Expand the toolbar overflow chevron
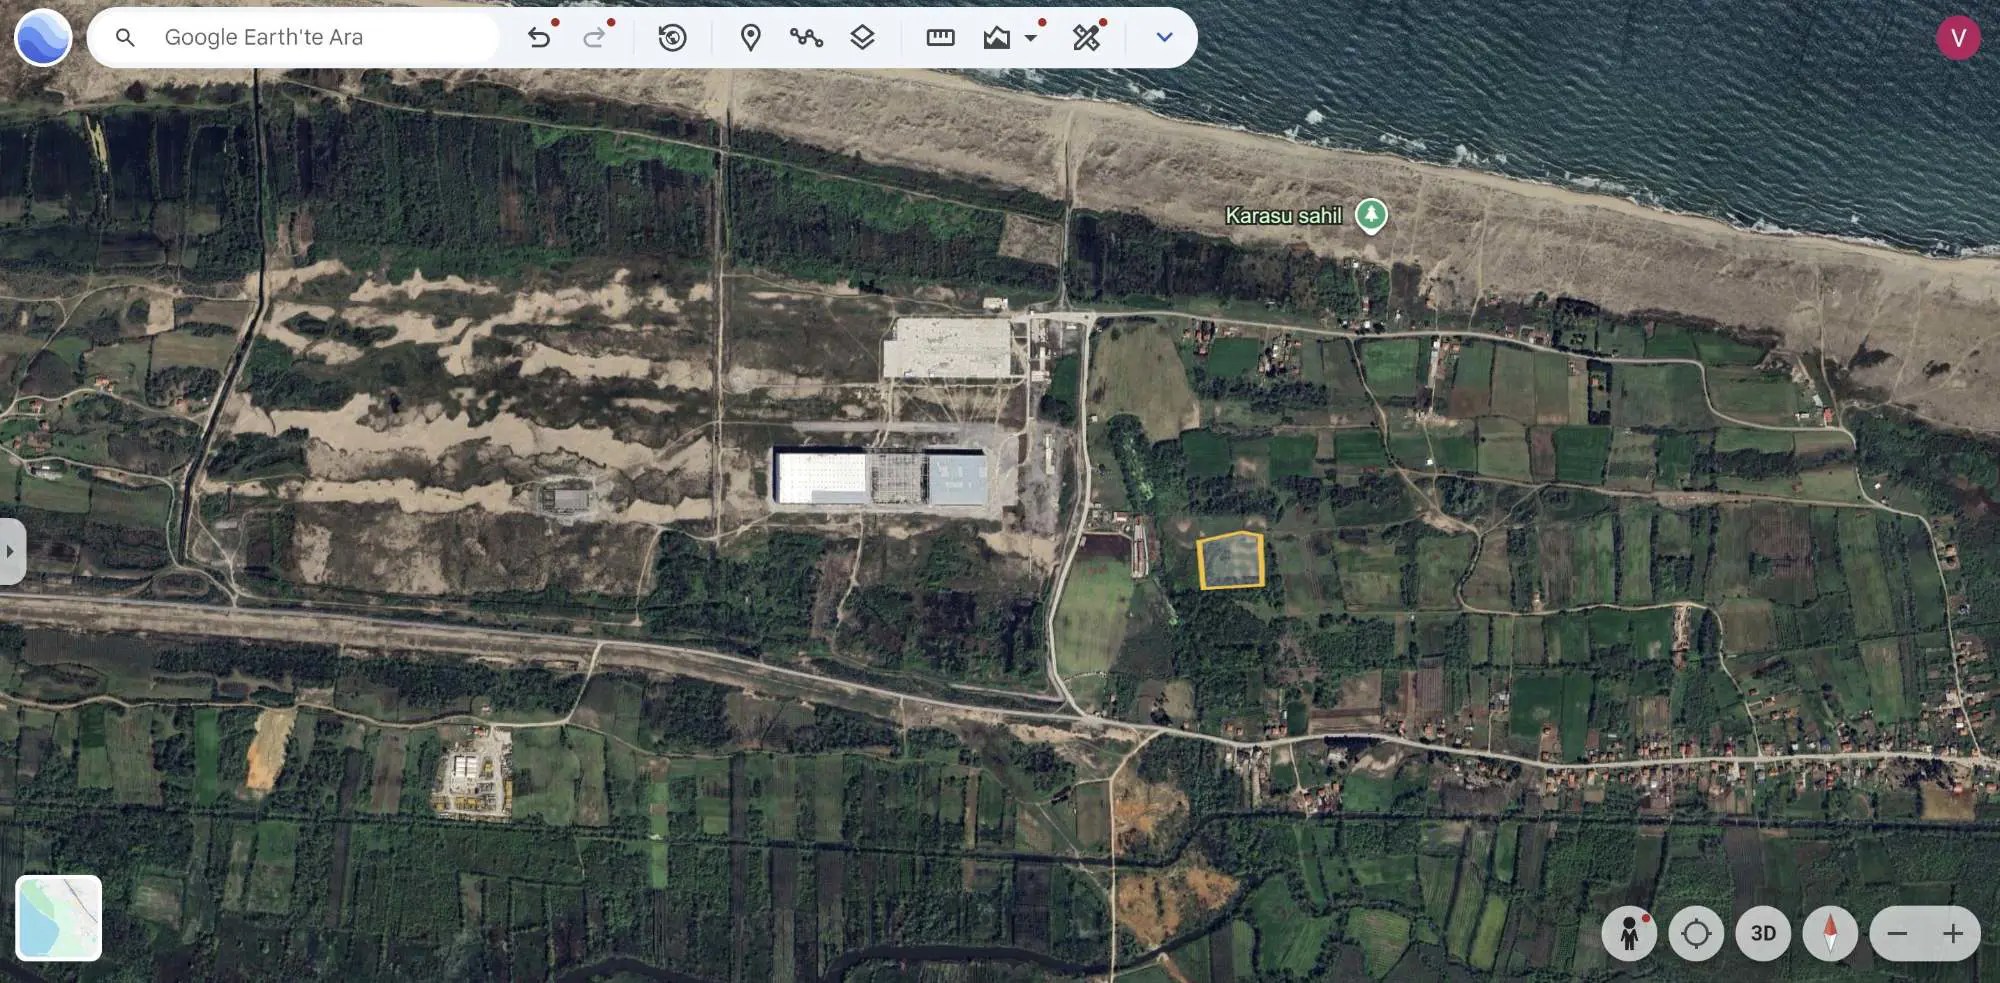The image size is (2000, 983). 1164,38
